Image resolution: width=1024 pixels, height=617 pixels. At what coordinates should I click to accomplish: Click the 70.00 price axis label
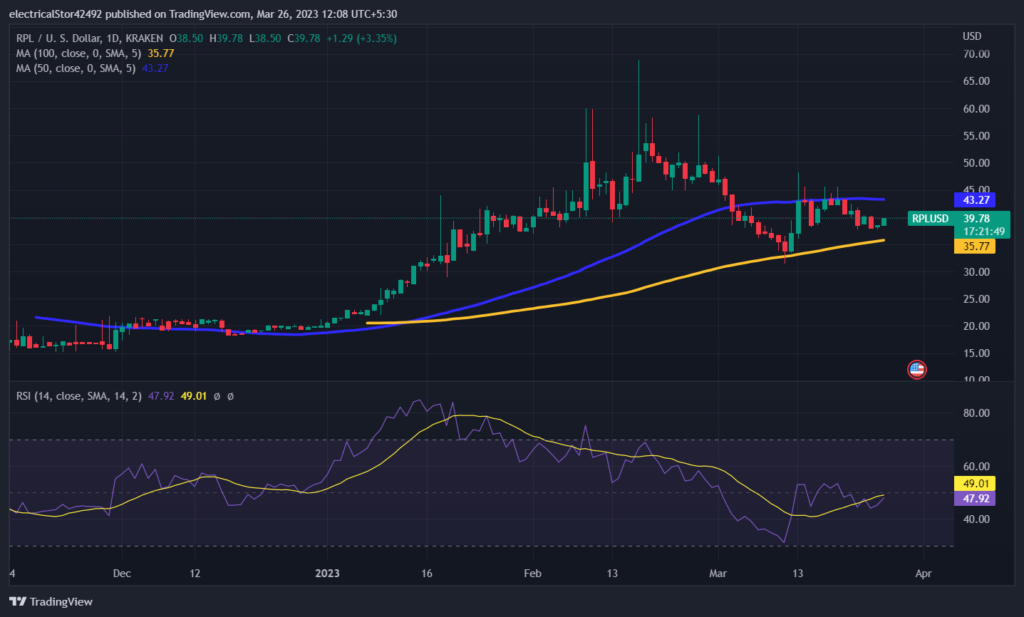976,54
